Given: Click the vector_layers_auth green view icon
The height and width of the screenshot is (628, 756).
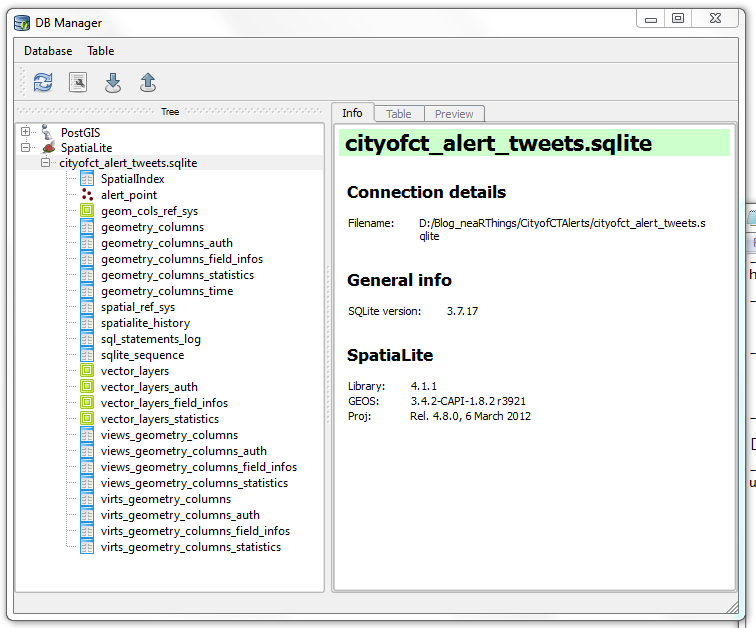Looking at the screenshot, I should [87, 387].
